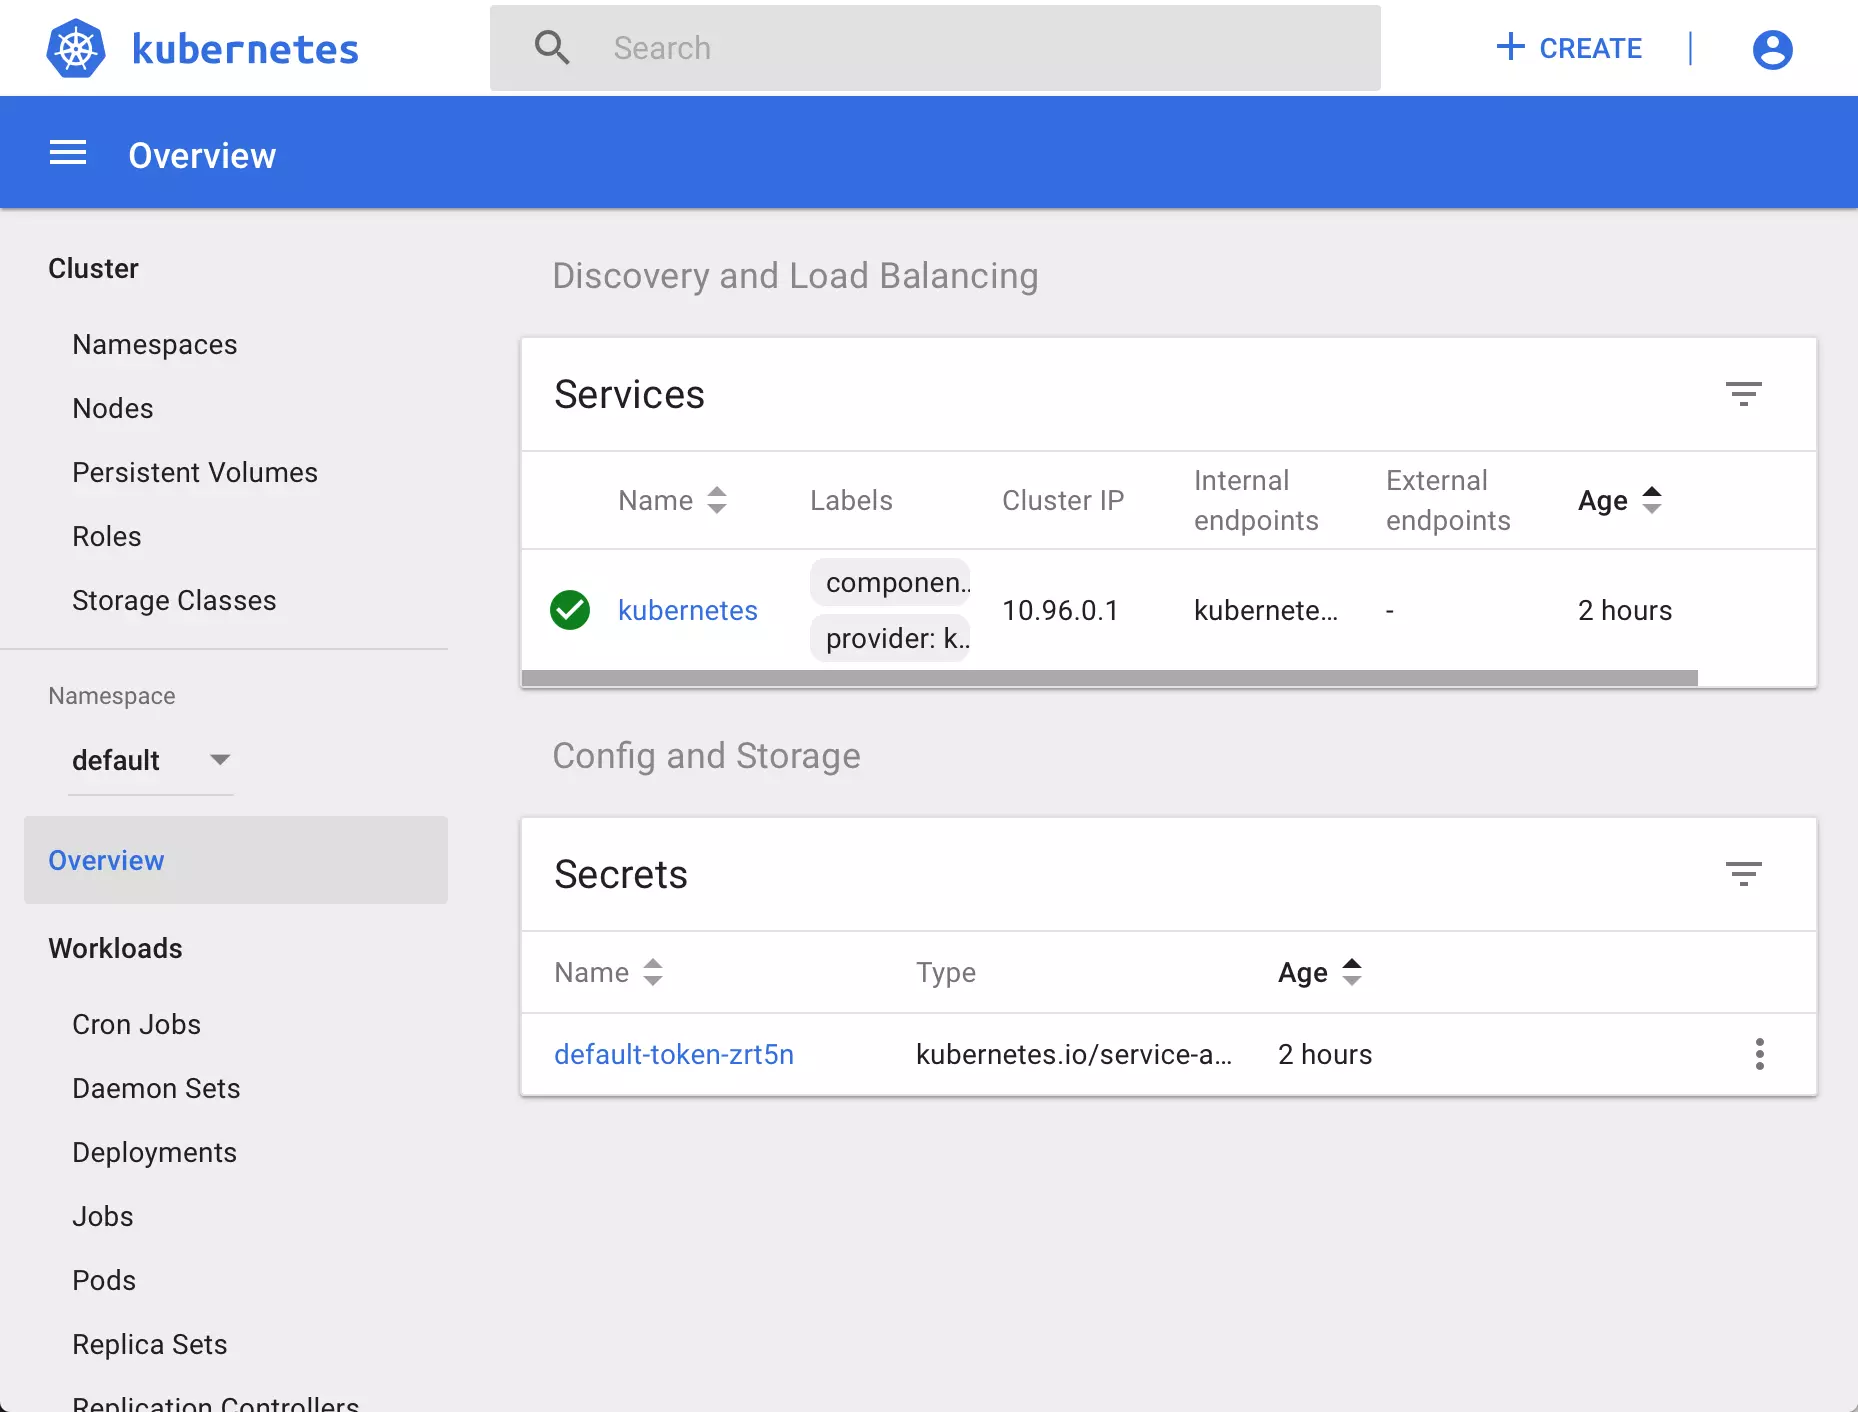The height and width of the screenshot is (1412, 1858).
Task: Click the Kubernetes helm logo icon
Action: [x=76, y=48]
